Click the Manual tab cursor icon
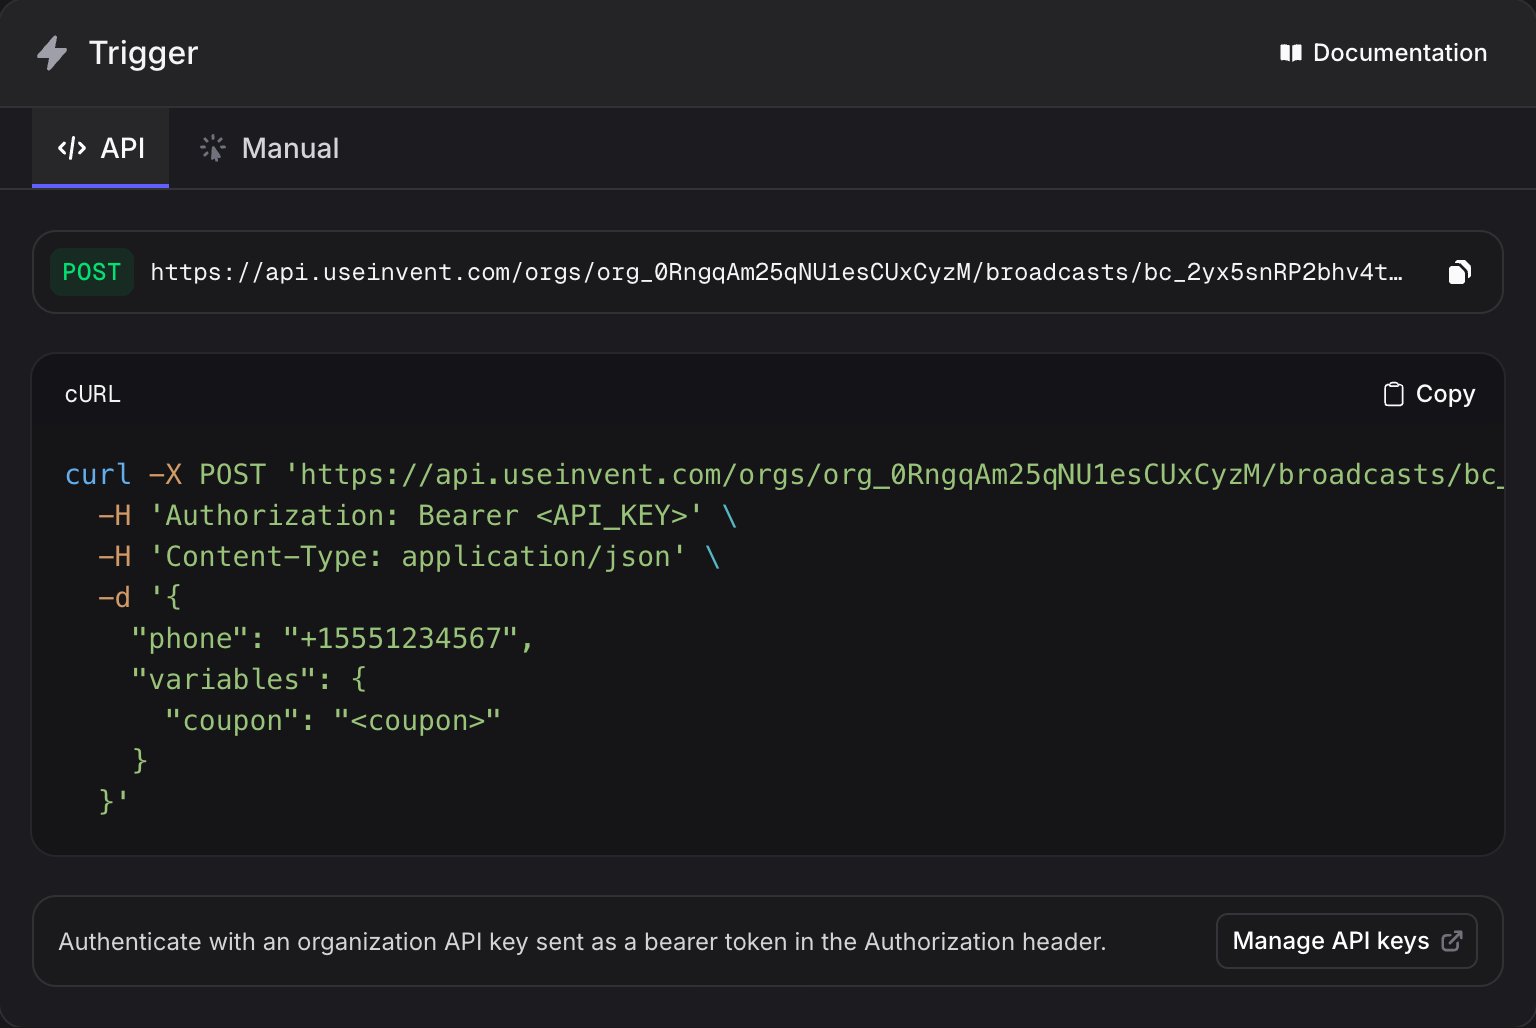Screen dimensions: 1536x1028 pyautogui.click(x=213, y=148)
